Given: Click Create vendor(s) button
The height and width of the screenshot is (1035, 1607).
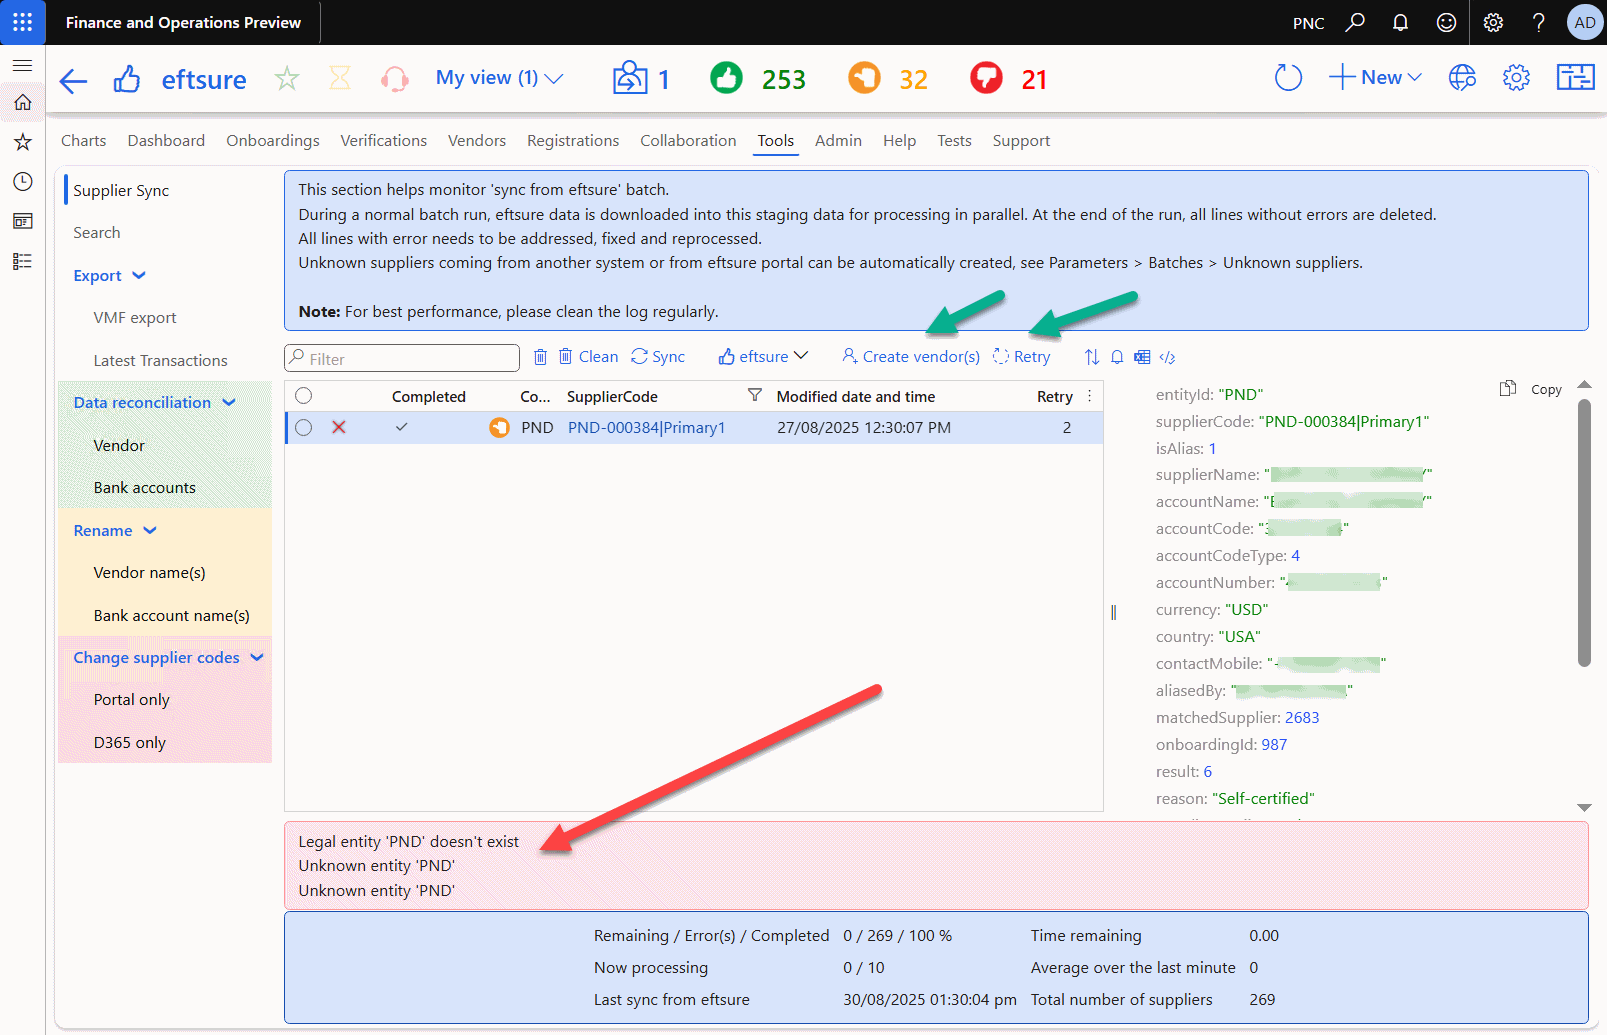Looking at the screenshot, I should pyautogui.click(x=911, y=357).
